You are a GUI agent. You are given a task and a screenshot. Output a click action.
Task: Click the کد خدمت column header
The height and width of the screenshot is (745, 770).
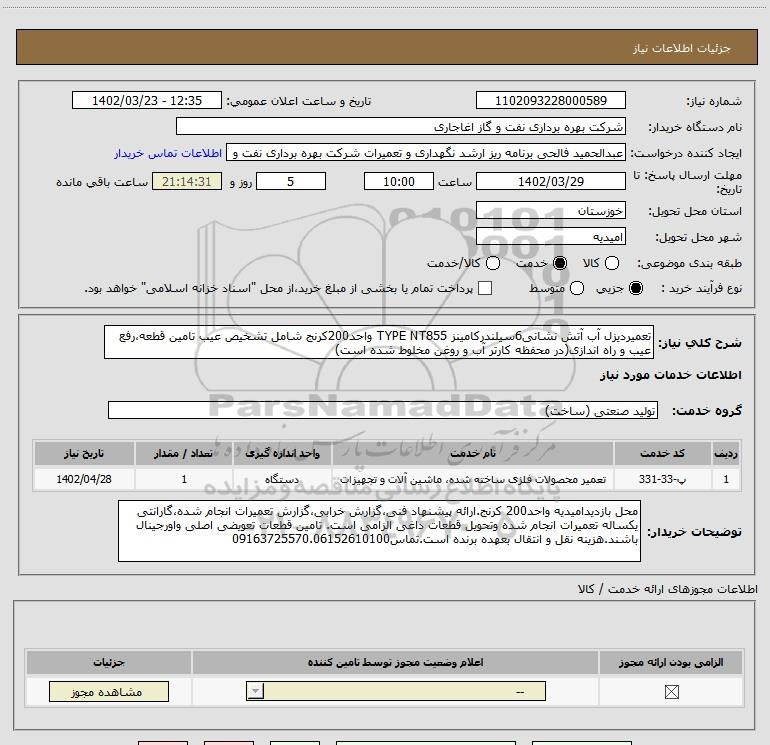(662, 453)
